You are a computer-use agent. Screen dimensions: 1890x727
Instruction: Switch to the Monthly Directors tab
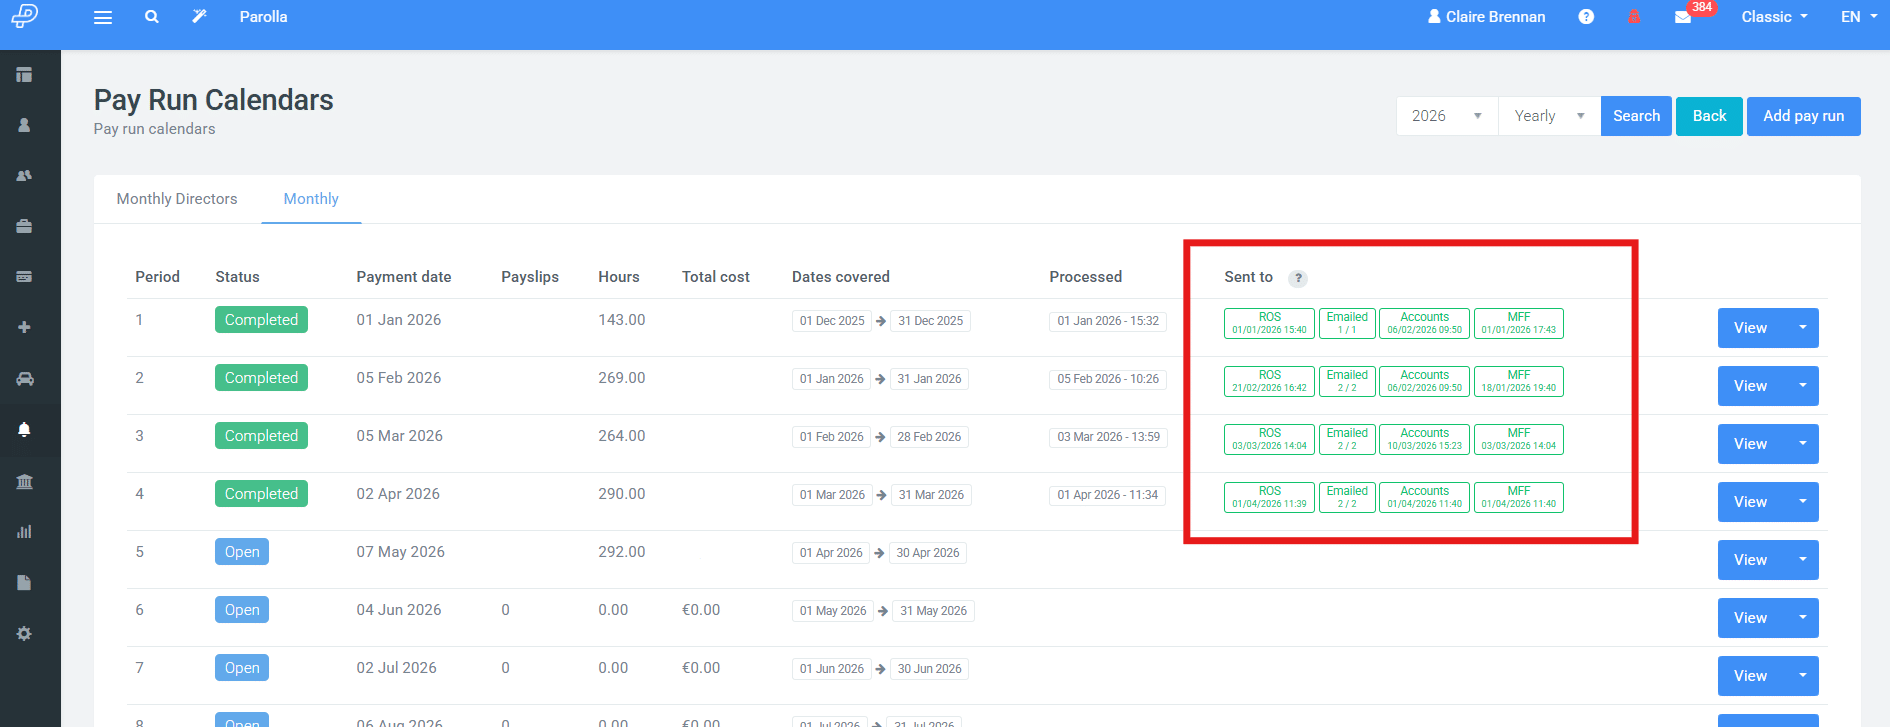click(x=177, y=199)
